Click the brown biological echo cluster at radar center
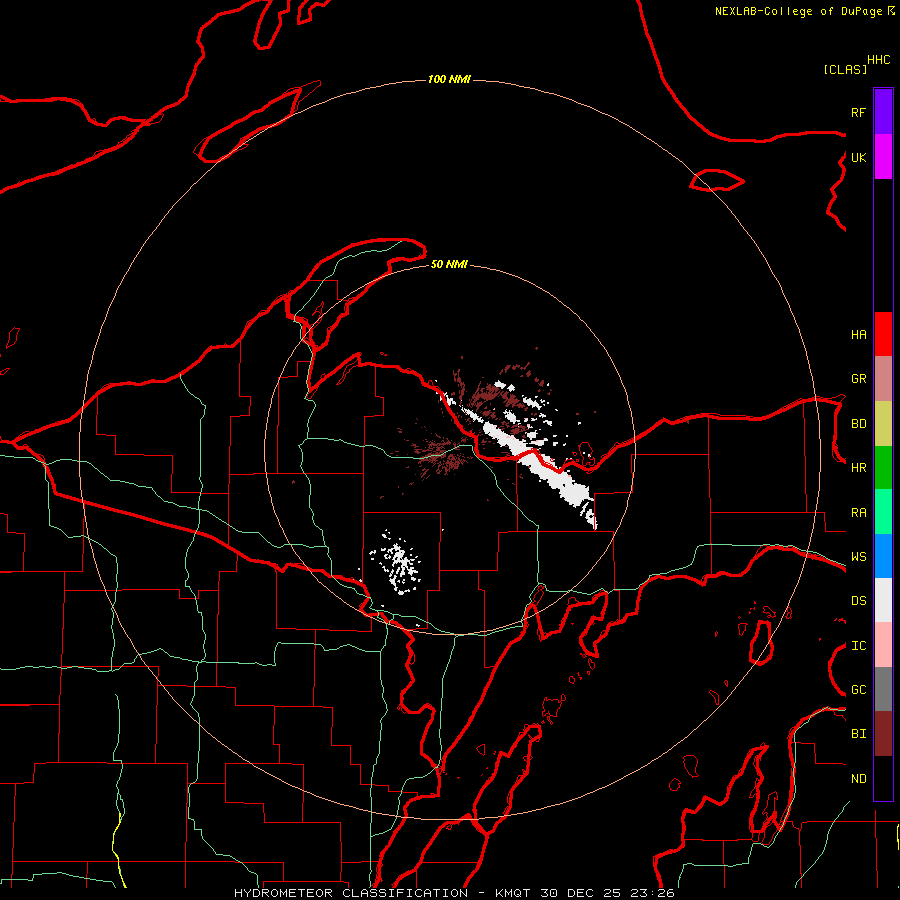Image resolution: width=900 pixels, height=900 pixels. (442, 453)
